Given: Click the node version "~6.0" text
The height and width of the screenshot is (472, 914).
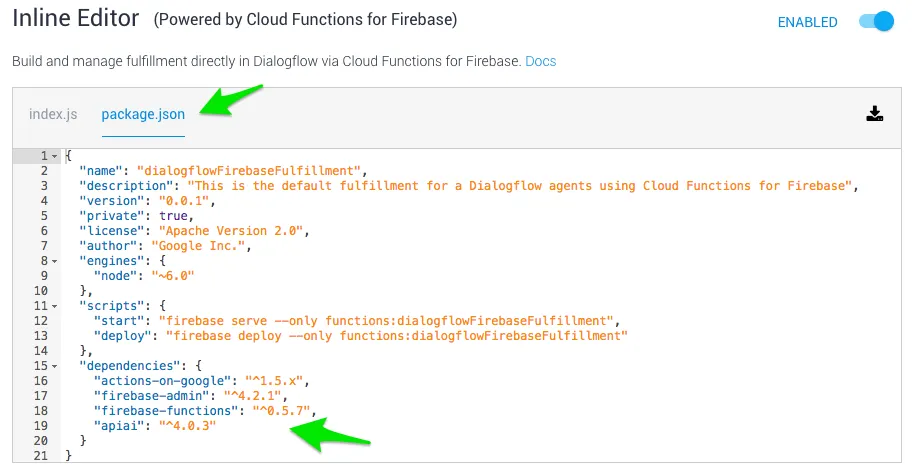Looking at the screenshot, I should 171,275.
